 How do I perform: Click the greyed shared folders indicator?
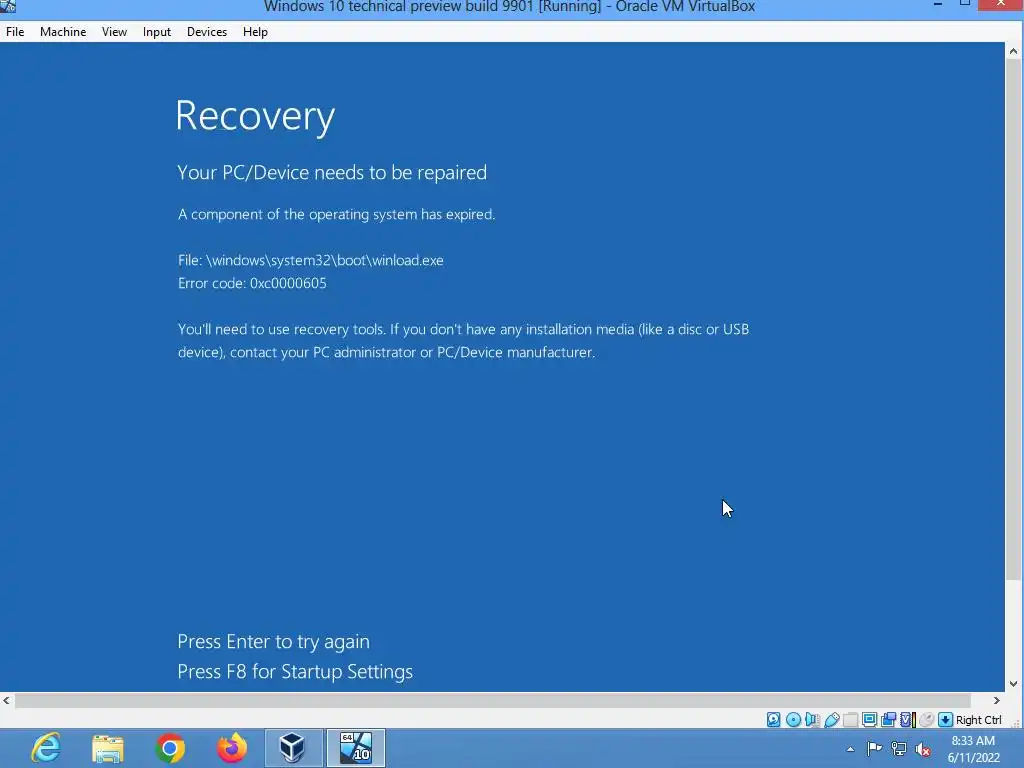coord(850,720)
